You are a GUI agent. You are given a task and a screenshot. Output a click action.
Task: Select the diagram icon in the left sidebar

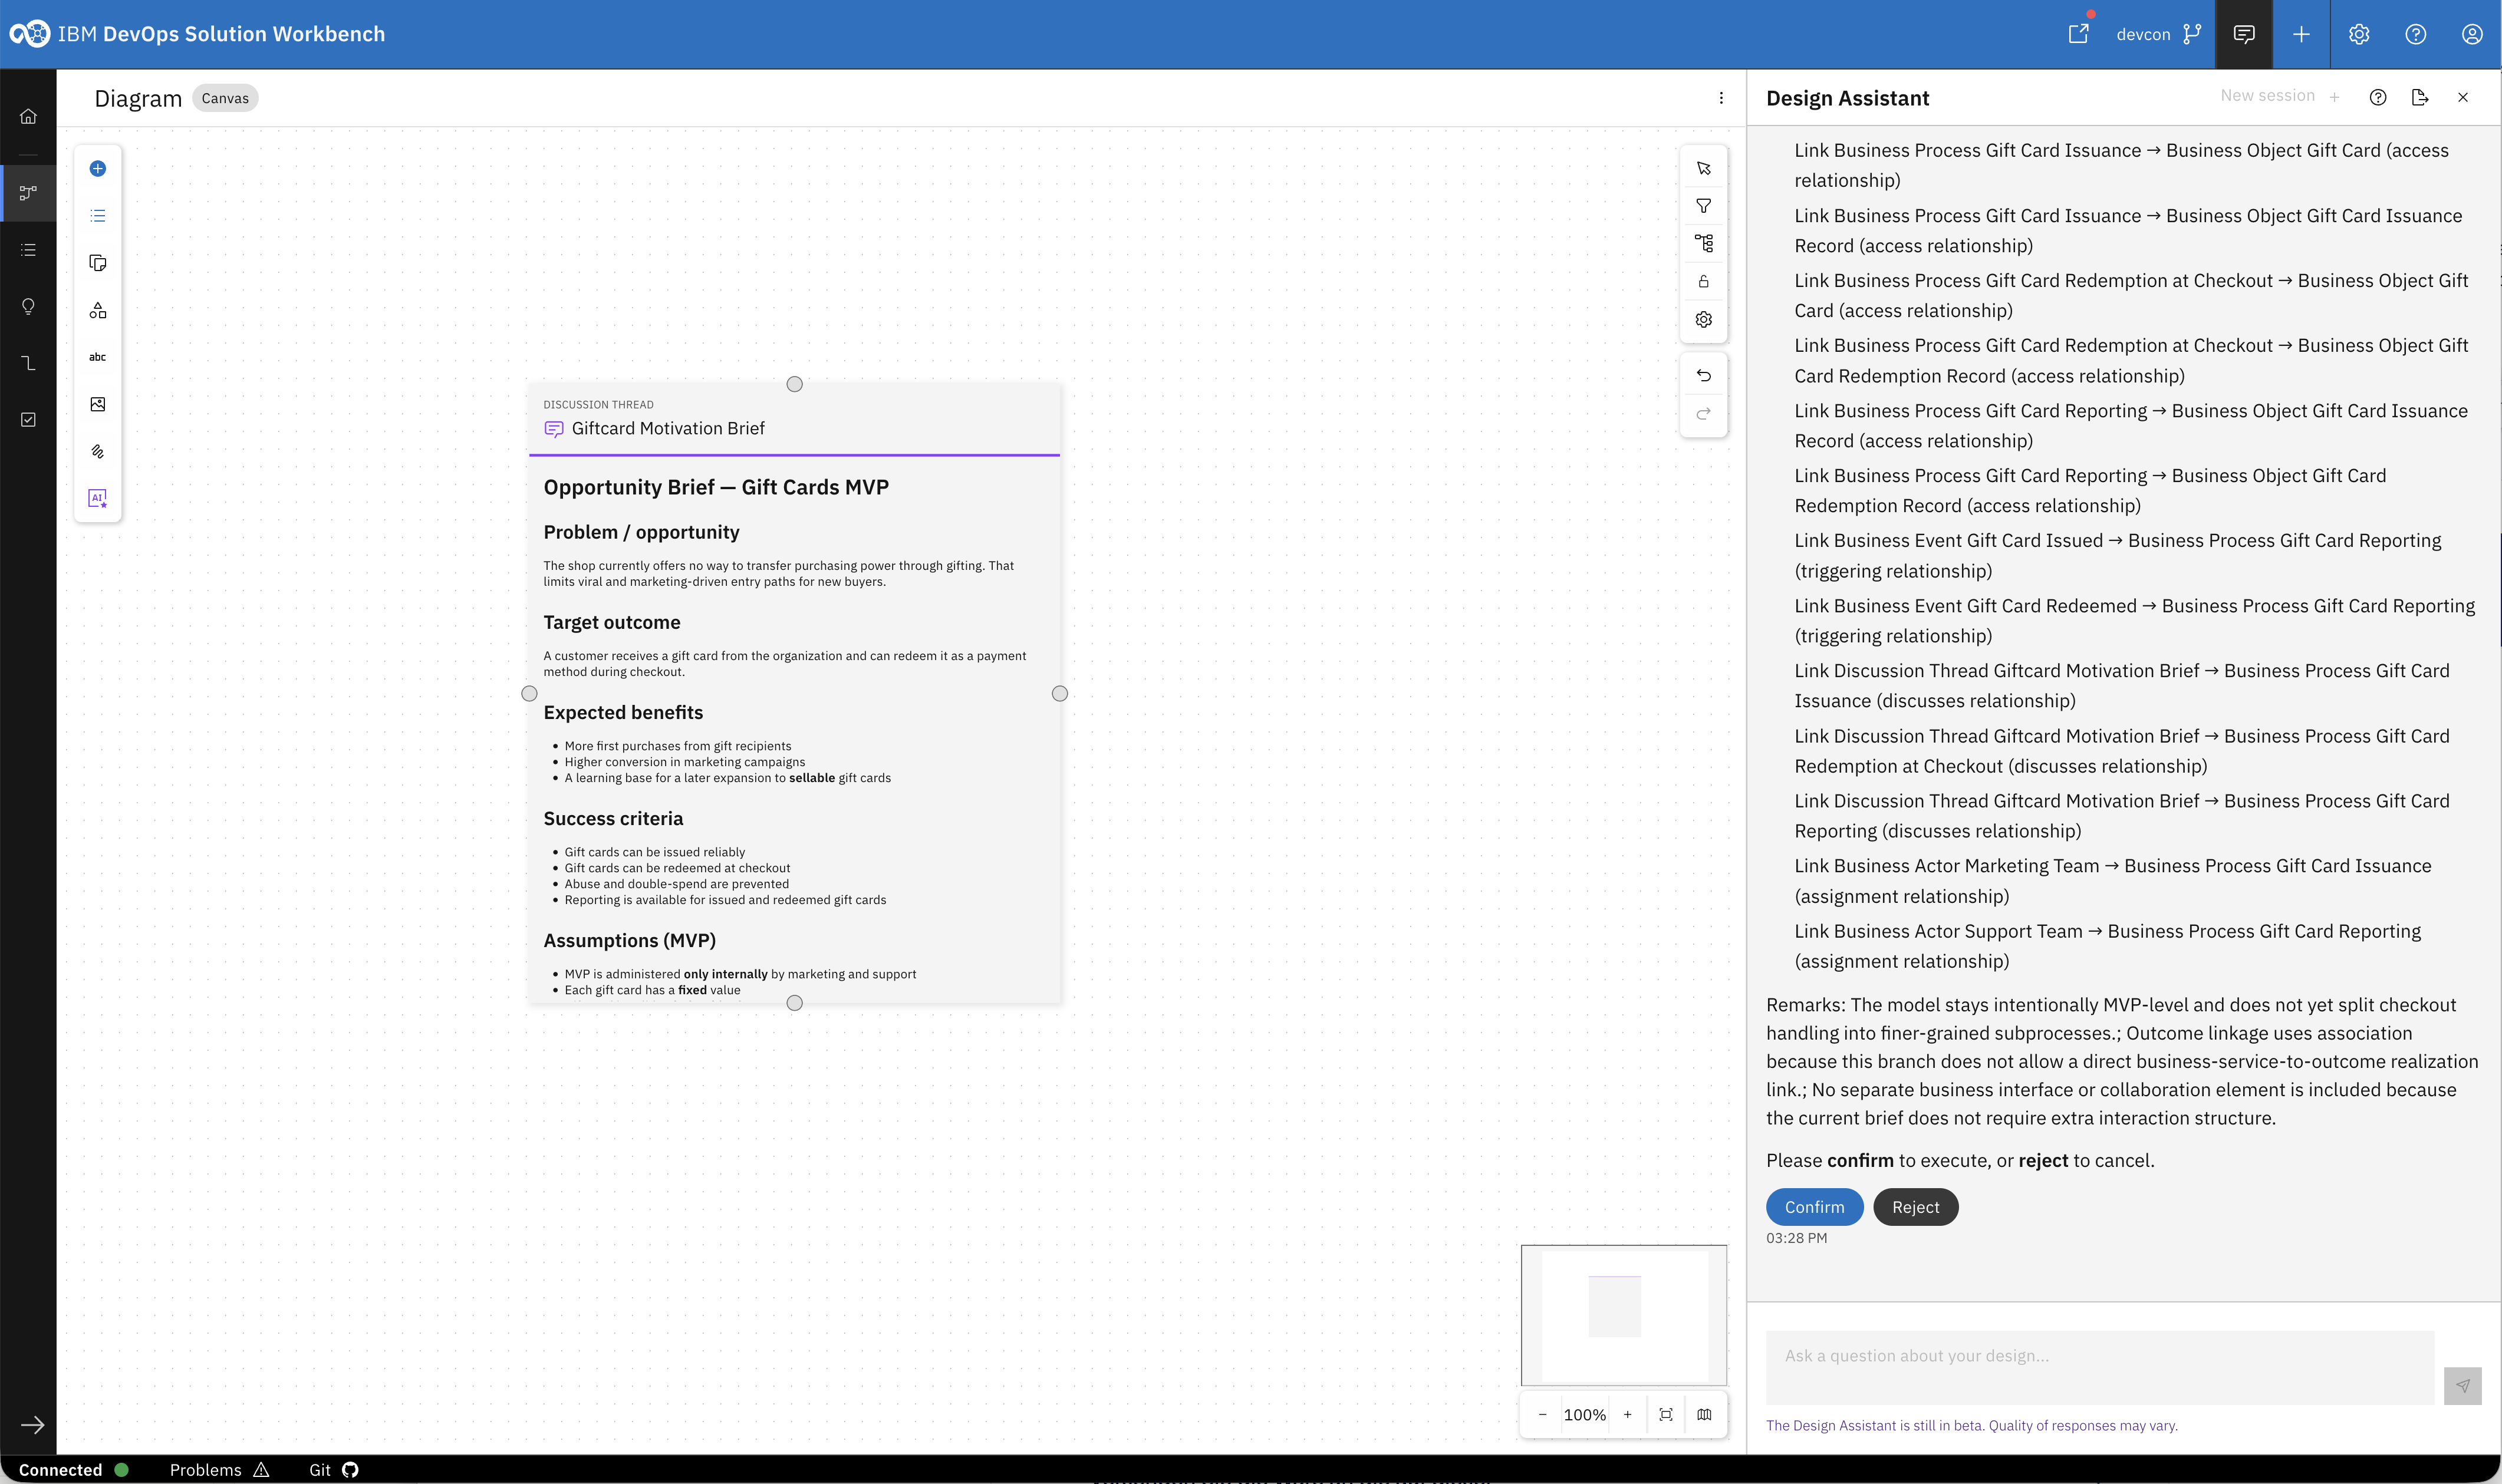pos(28,192)
